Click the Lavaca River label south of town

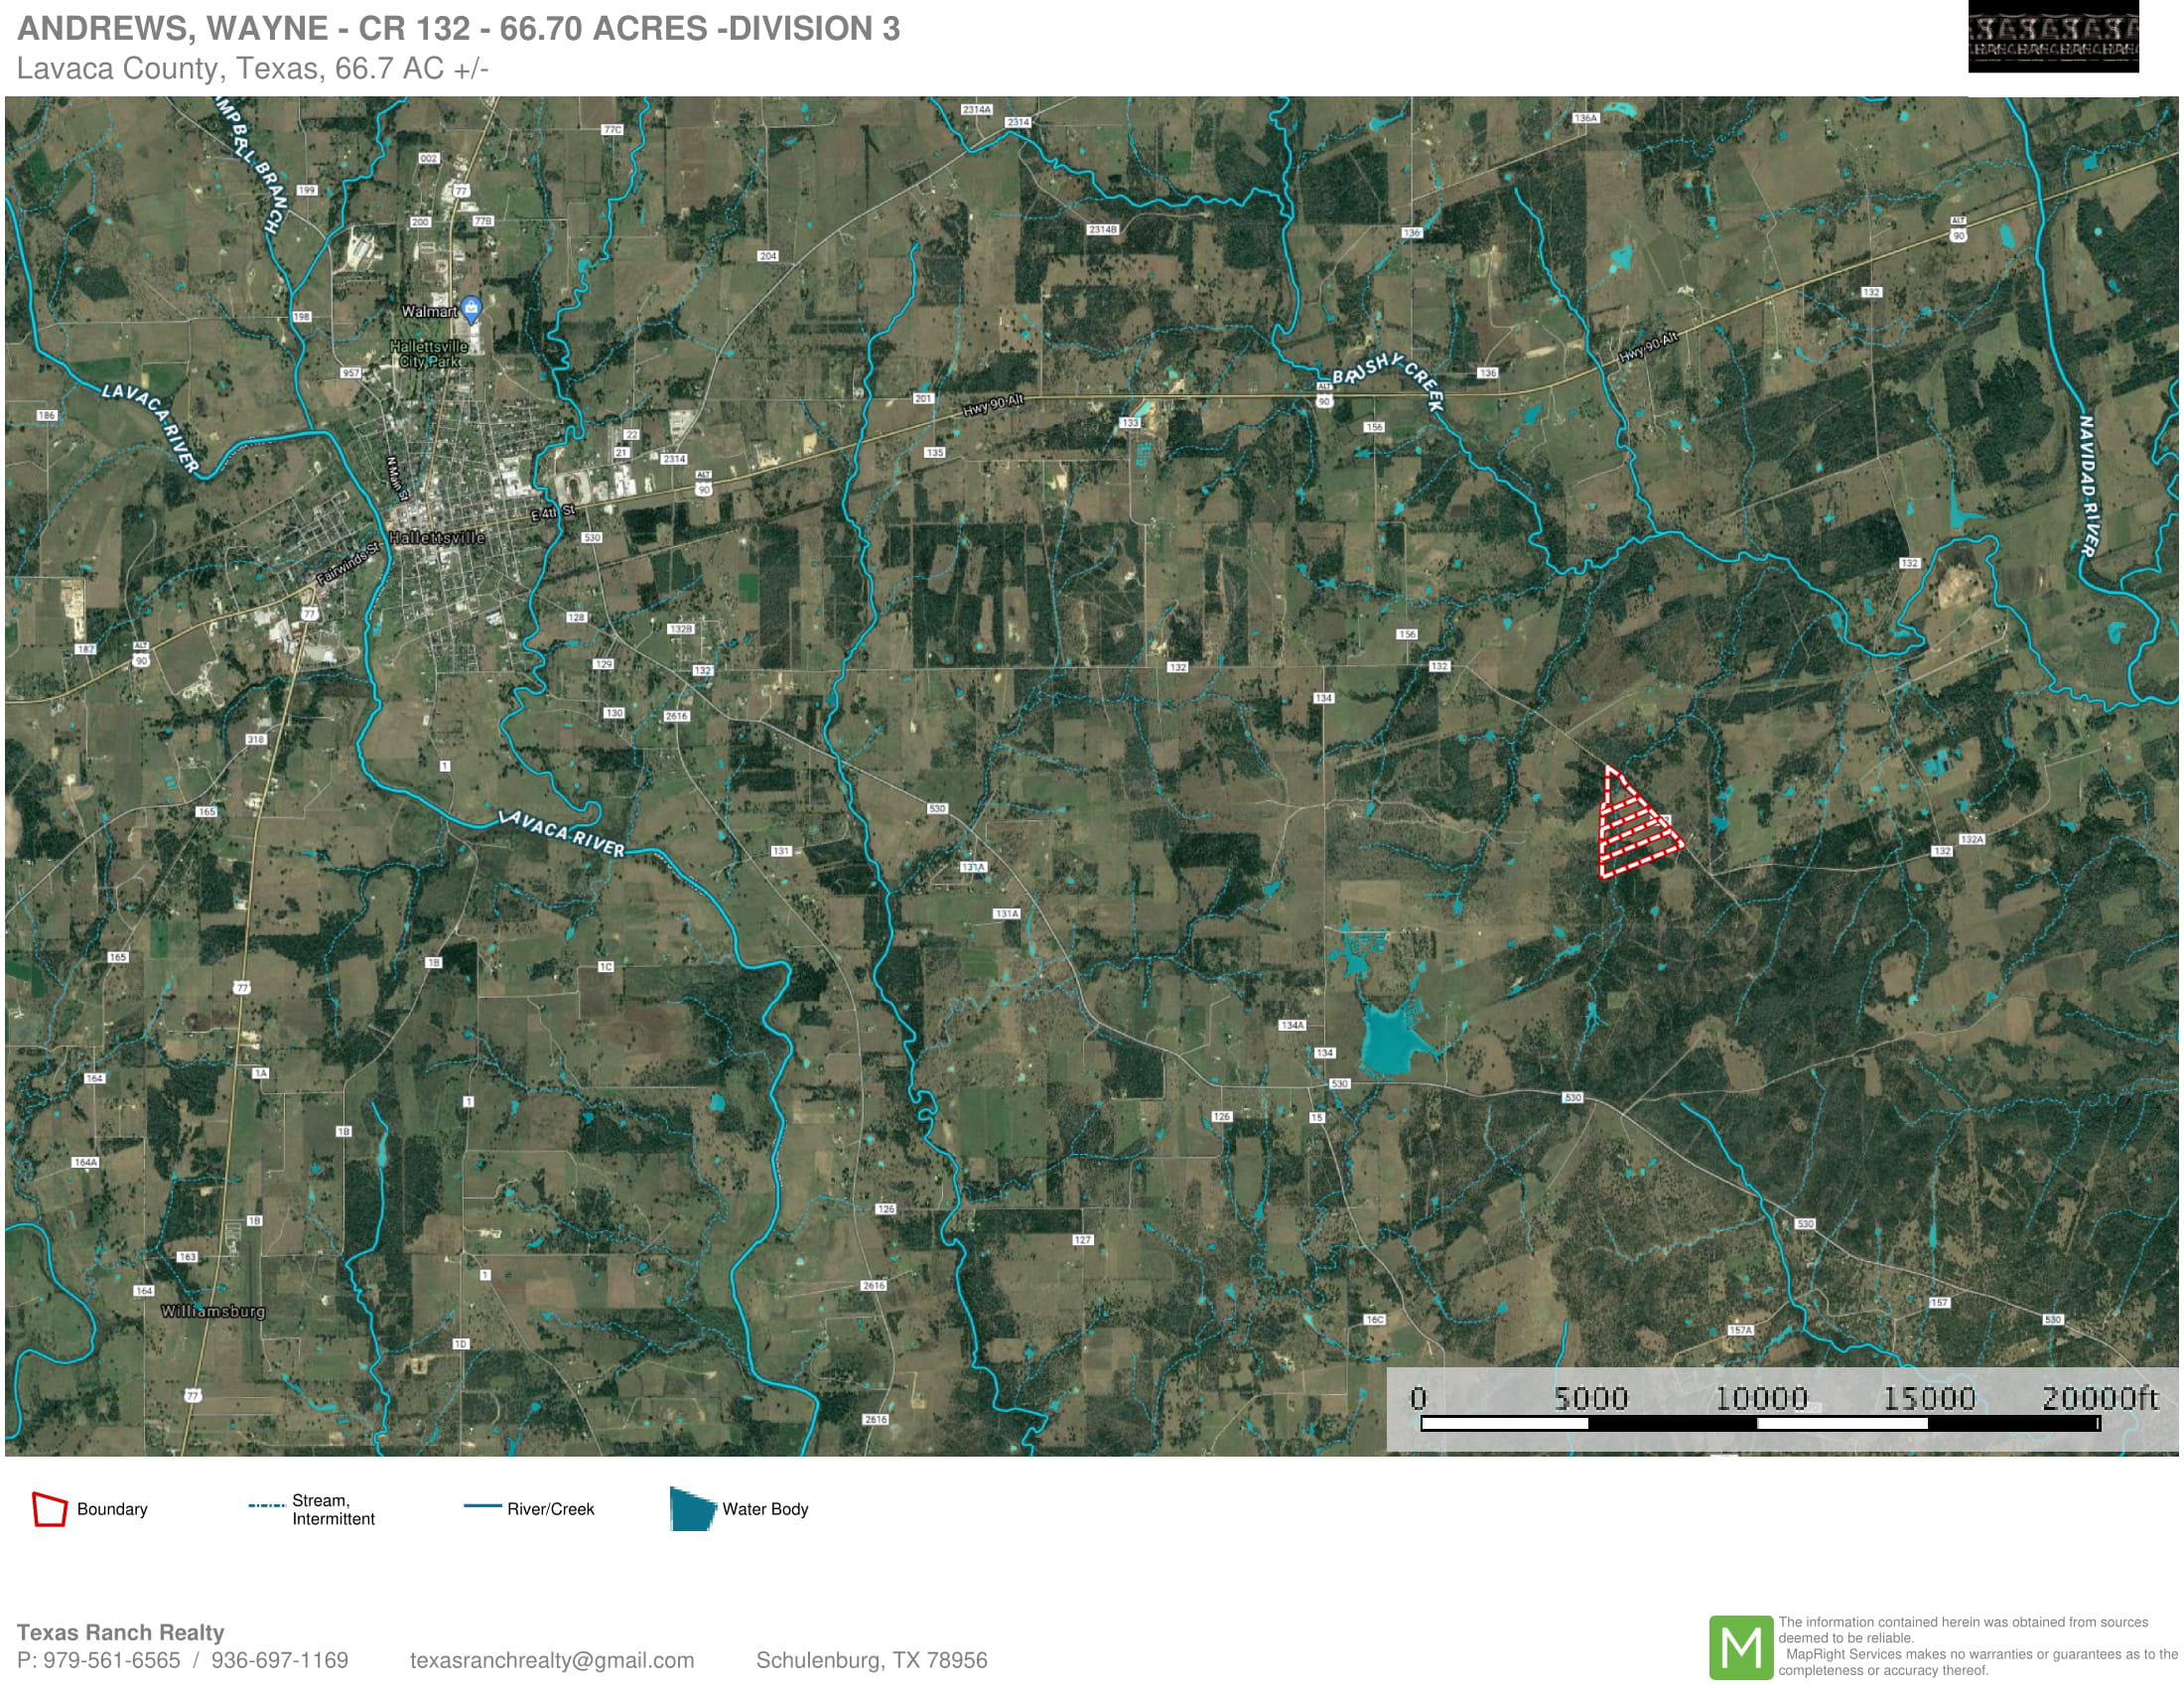tap(561, 833)
